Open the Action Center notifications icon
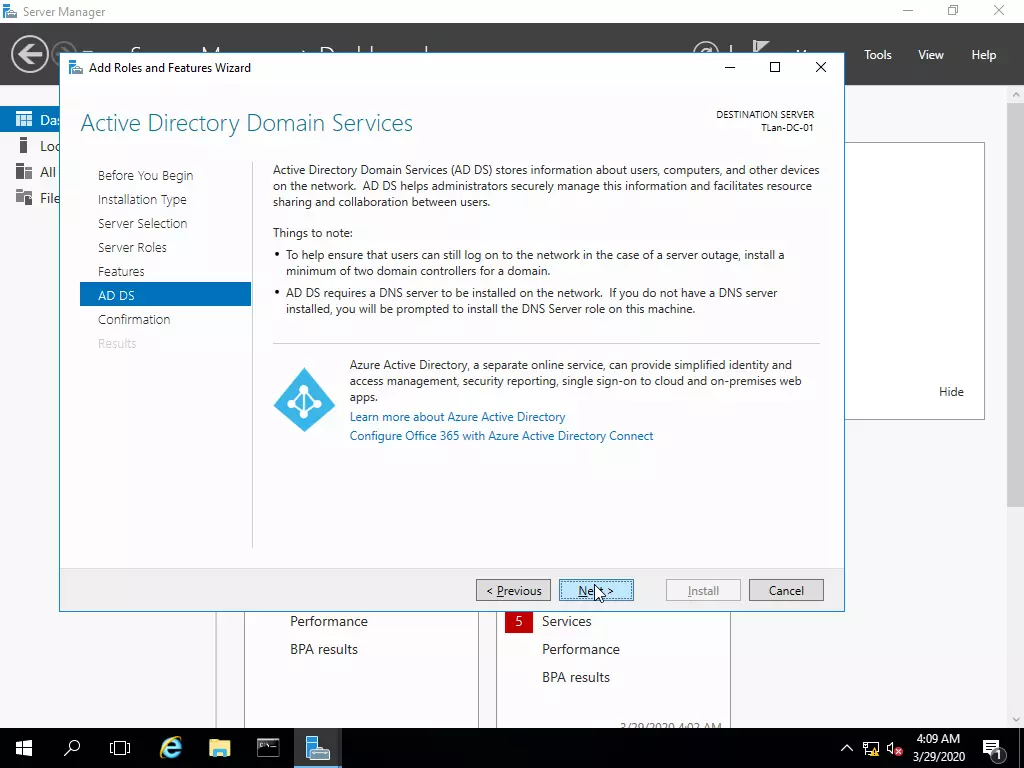This screenshot has width=1024, height=768. click(x=992, y=748)
